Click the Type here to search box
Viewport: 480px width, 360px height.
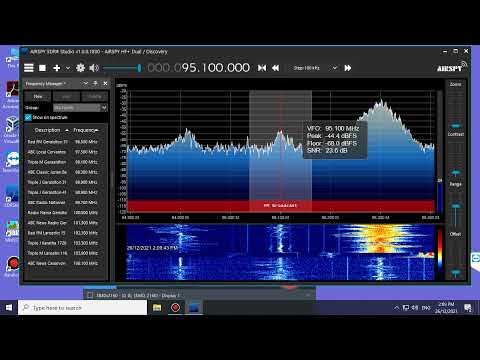pyautogui.click(x=83, y=308)
